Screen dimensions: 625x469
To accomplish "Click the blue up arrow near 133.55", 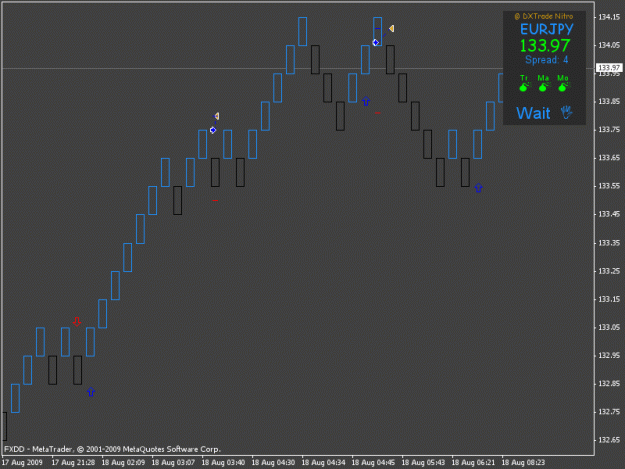I will click(478, 188).
